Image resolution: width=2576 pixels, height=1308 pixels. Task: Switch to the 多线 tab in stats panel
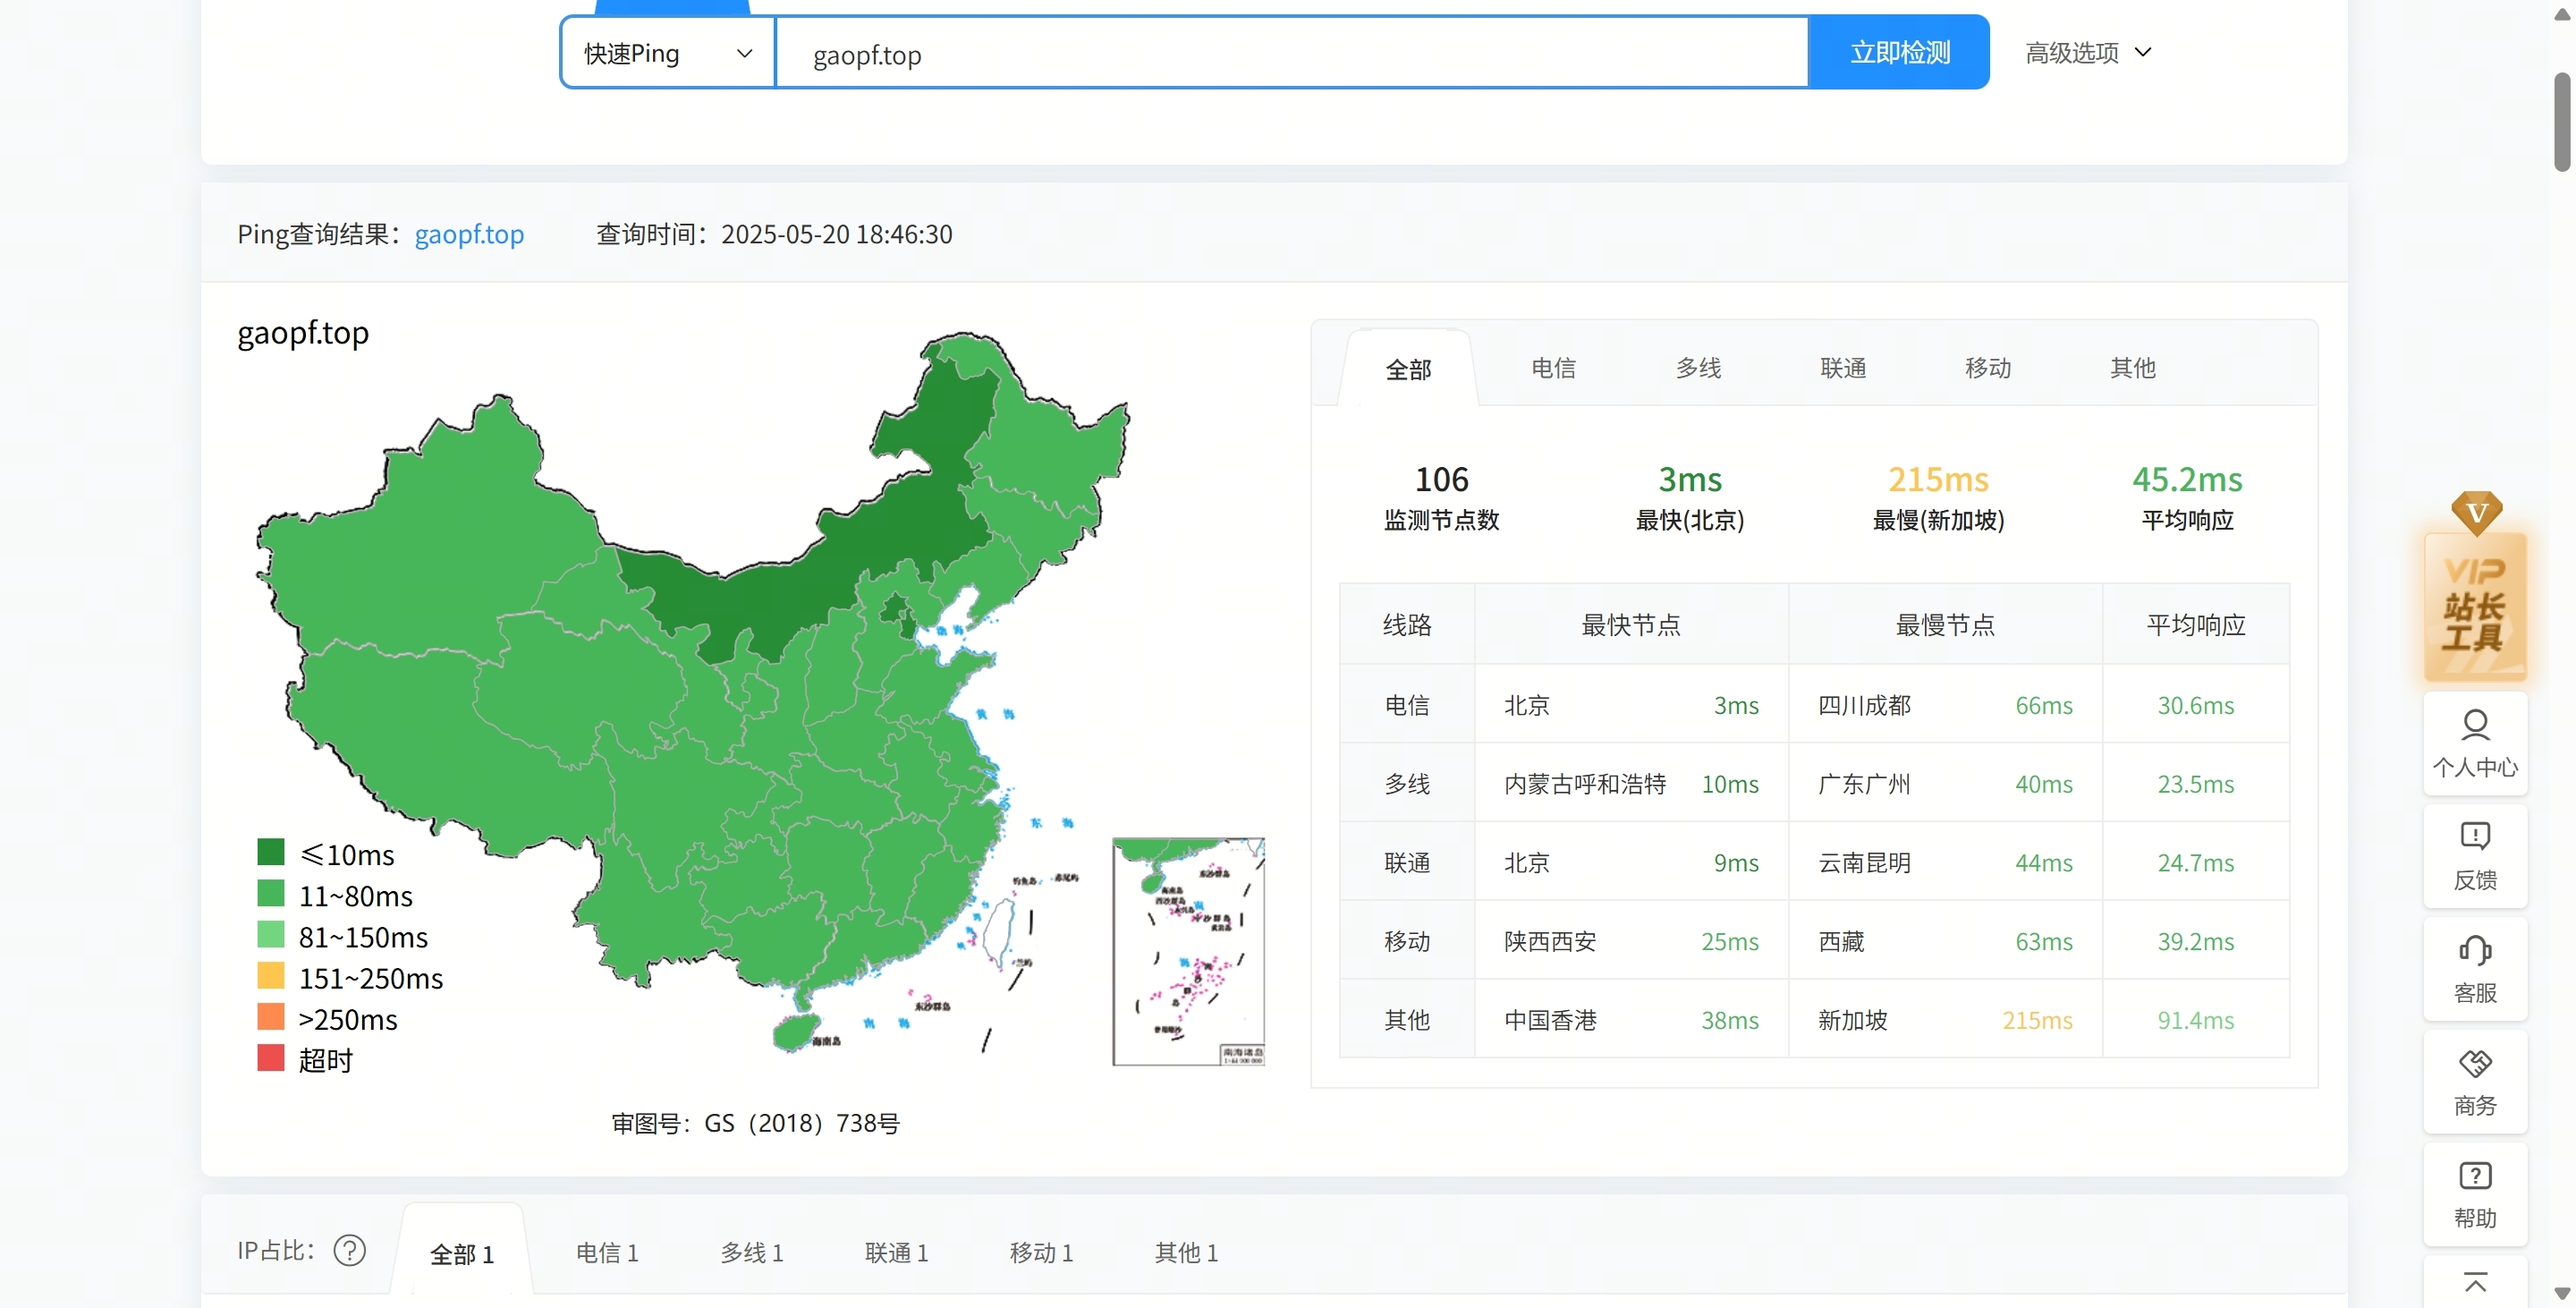point(1698,368)
